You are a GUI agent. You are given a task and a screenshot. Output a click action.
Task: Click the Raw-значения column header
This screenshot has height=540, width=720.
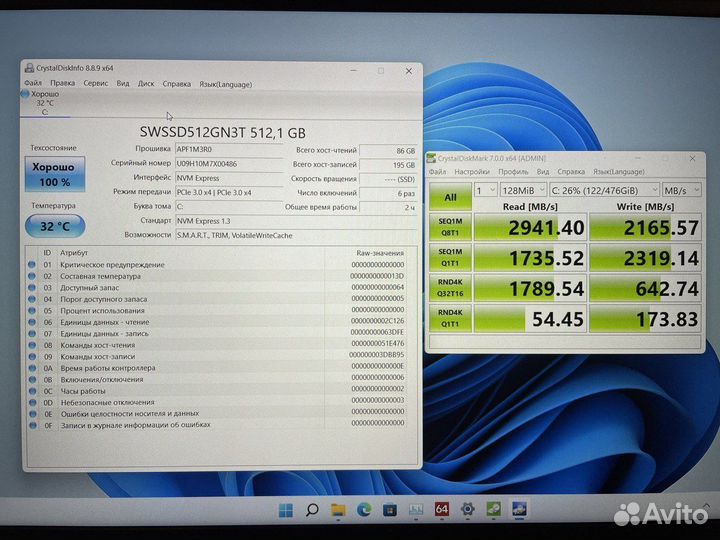(x=380, y=253)
